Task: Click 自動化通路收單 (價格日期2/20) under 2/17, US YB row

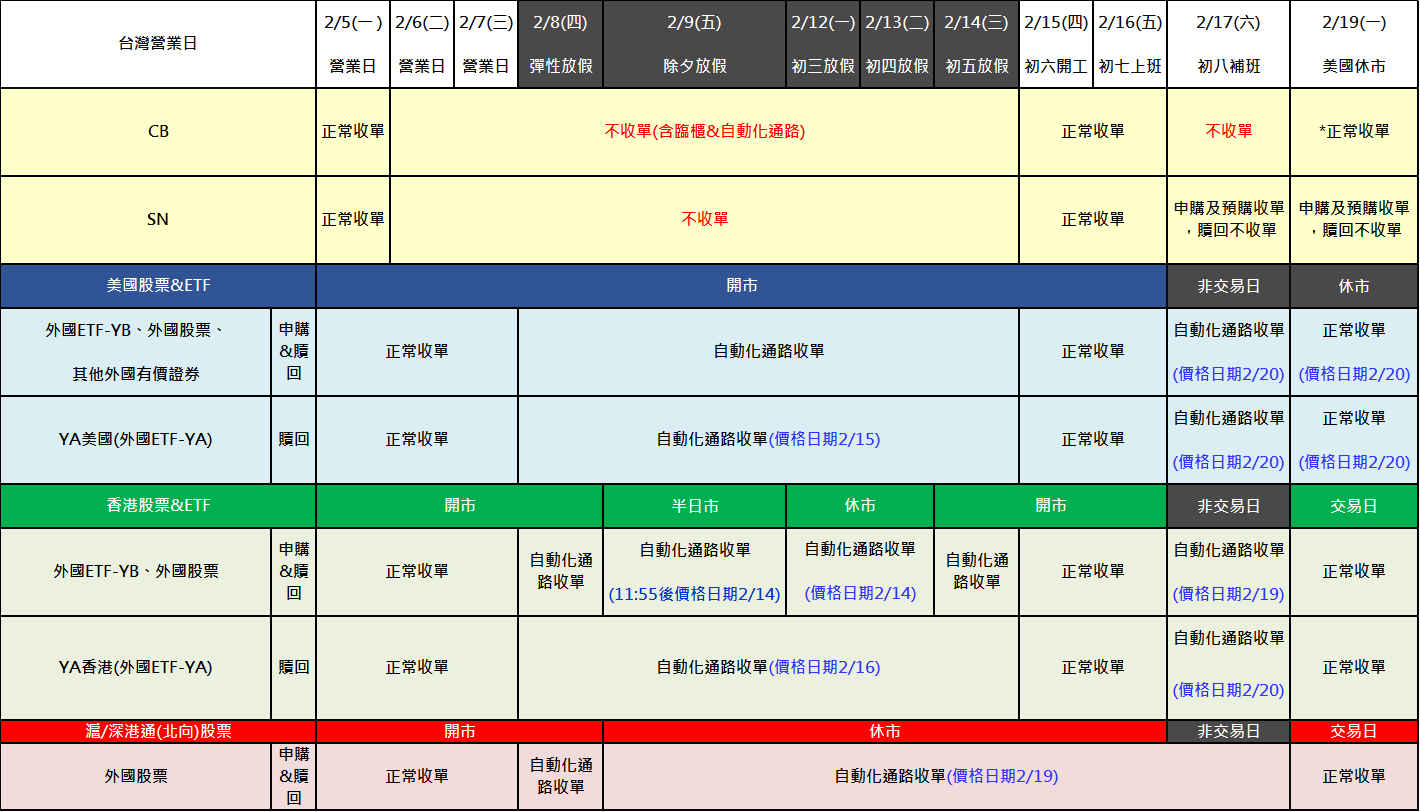Action: [x=1229, y=352]
